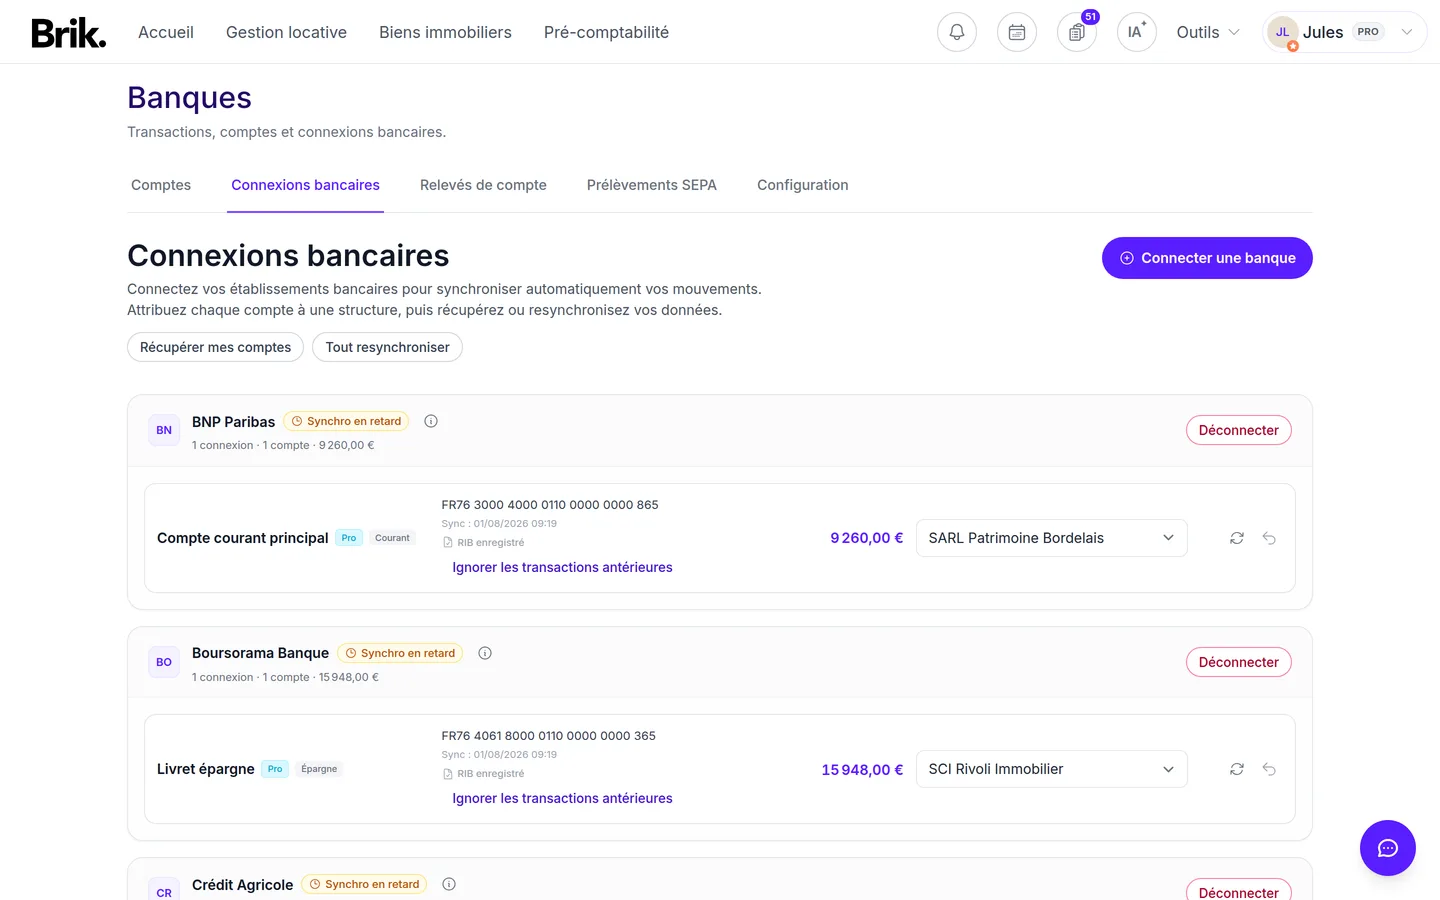The width and height of the screenshot is (1440, 900).
Task: Show info next to Boursorama Banque status
Action: [485, 653]
